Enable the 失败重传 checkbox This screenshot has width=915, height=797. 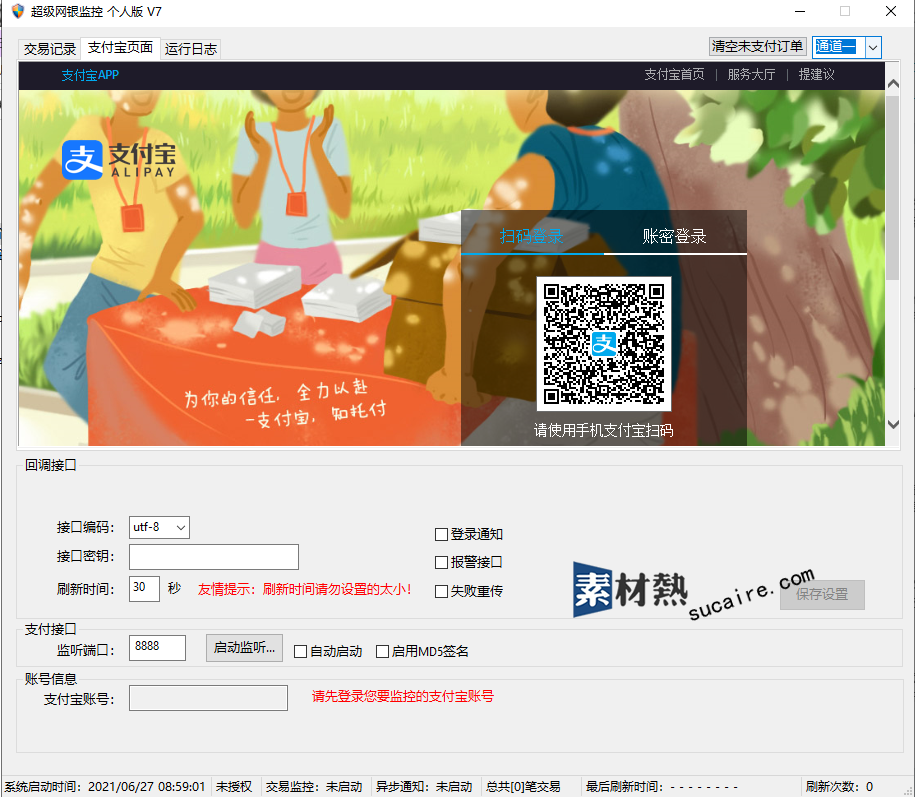pyautogui.click(x=441, y=592)
